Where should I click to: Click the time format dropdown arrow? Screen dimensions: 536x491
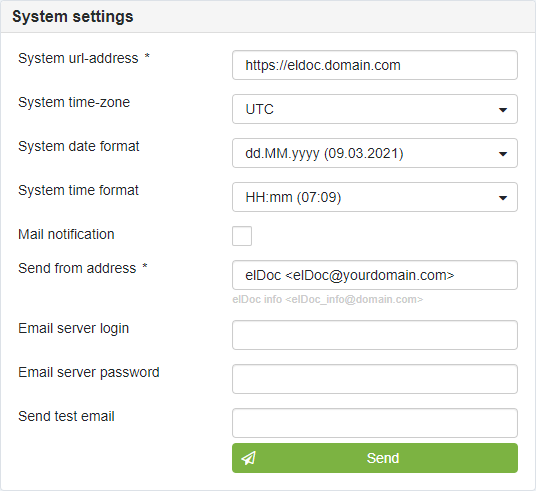pyautogui.click(x=503, y=198)
